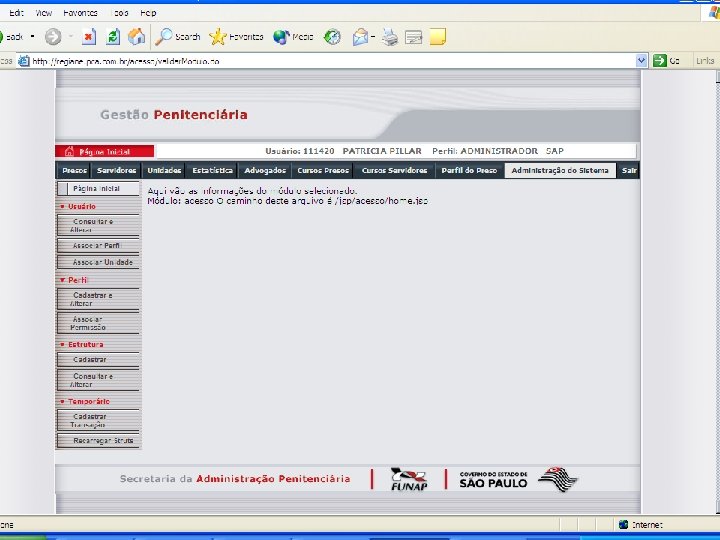
Task: Open browsing History clock icon
Action: click(332, 37)
